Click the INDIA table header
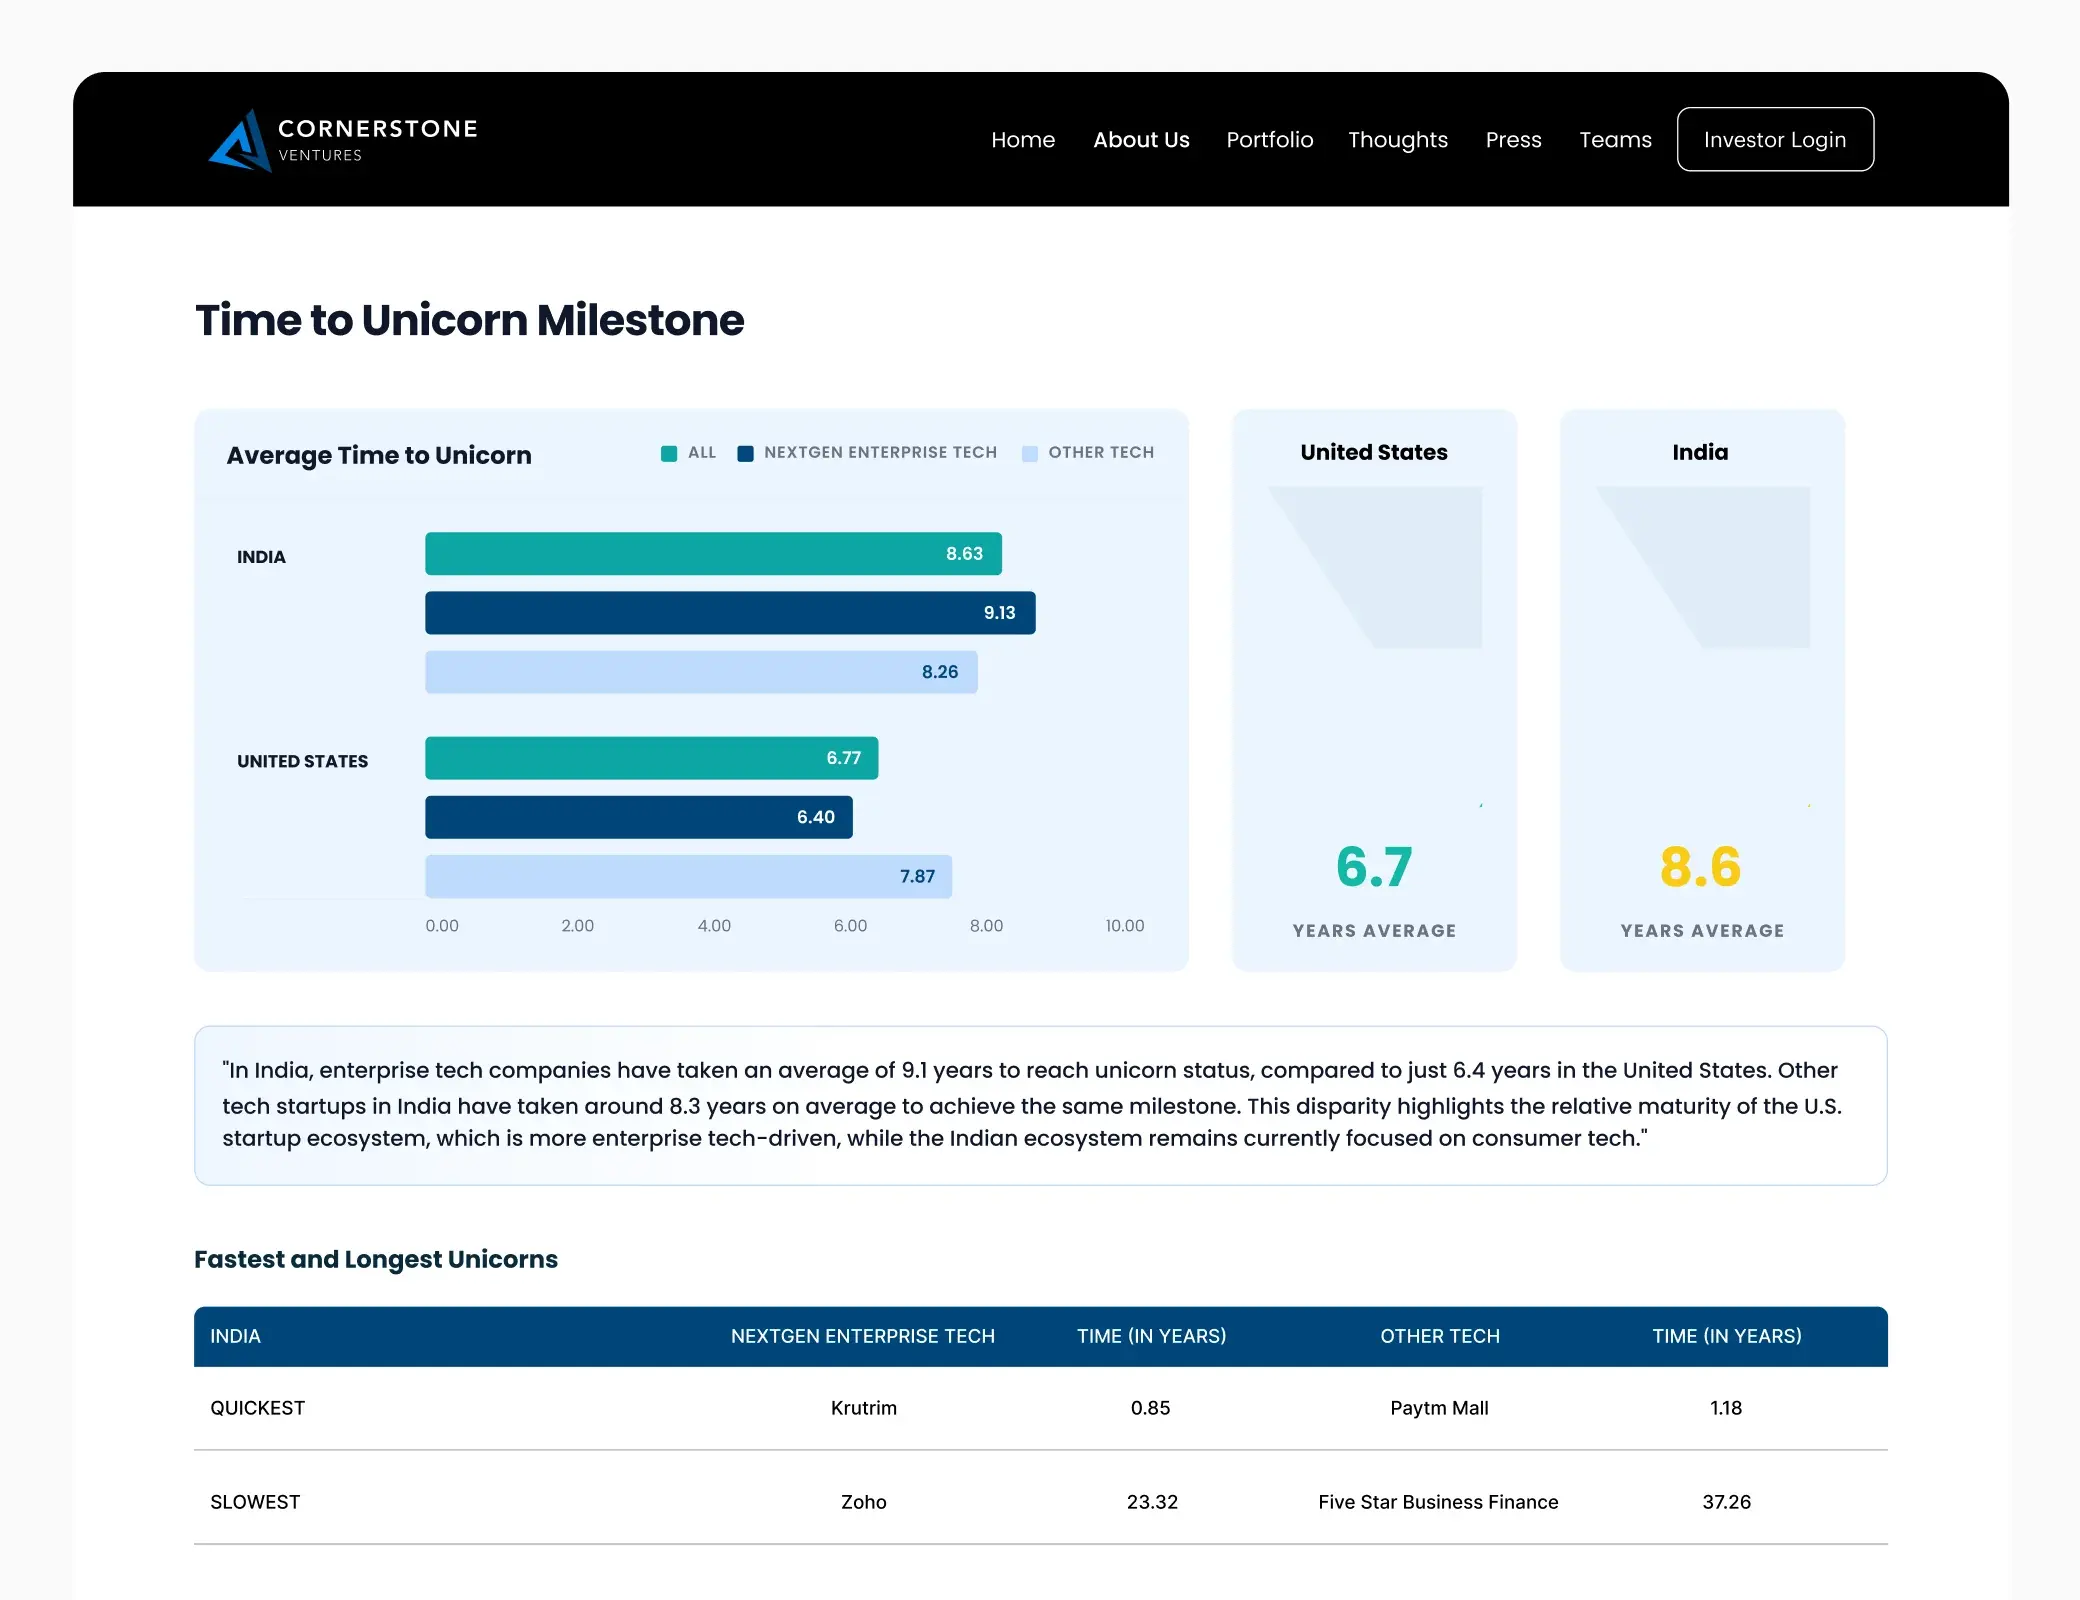Screen dimensions: 2080x1600 [x=235, y=1336]
